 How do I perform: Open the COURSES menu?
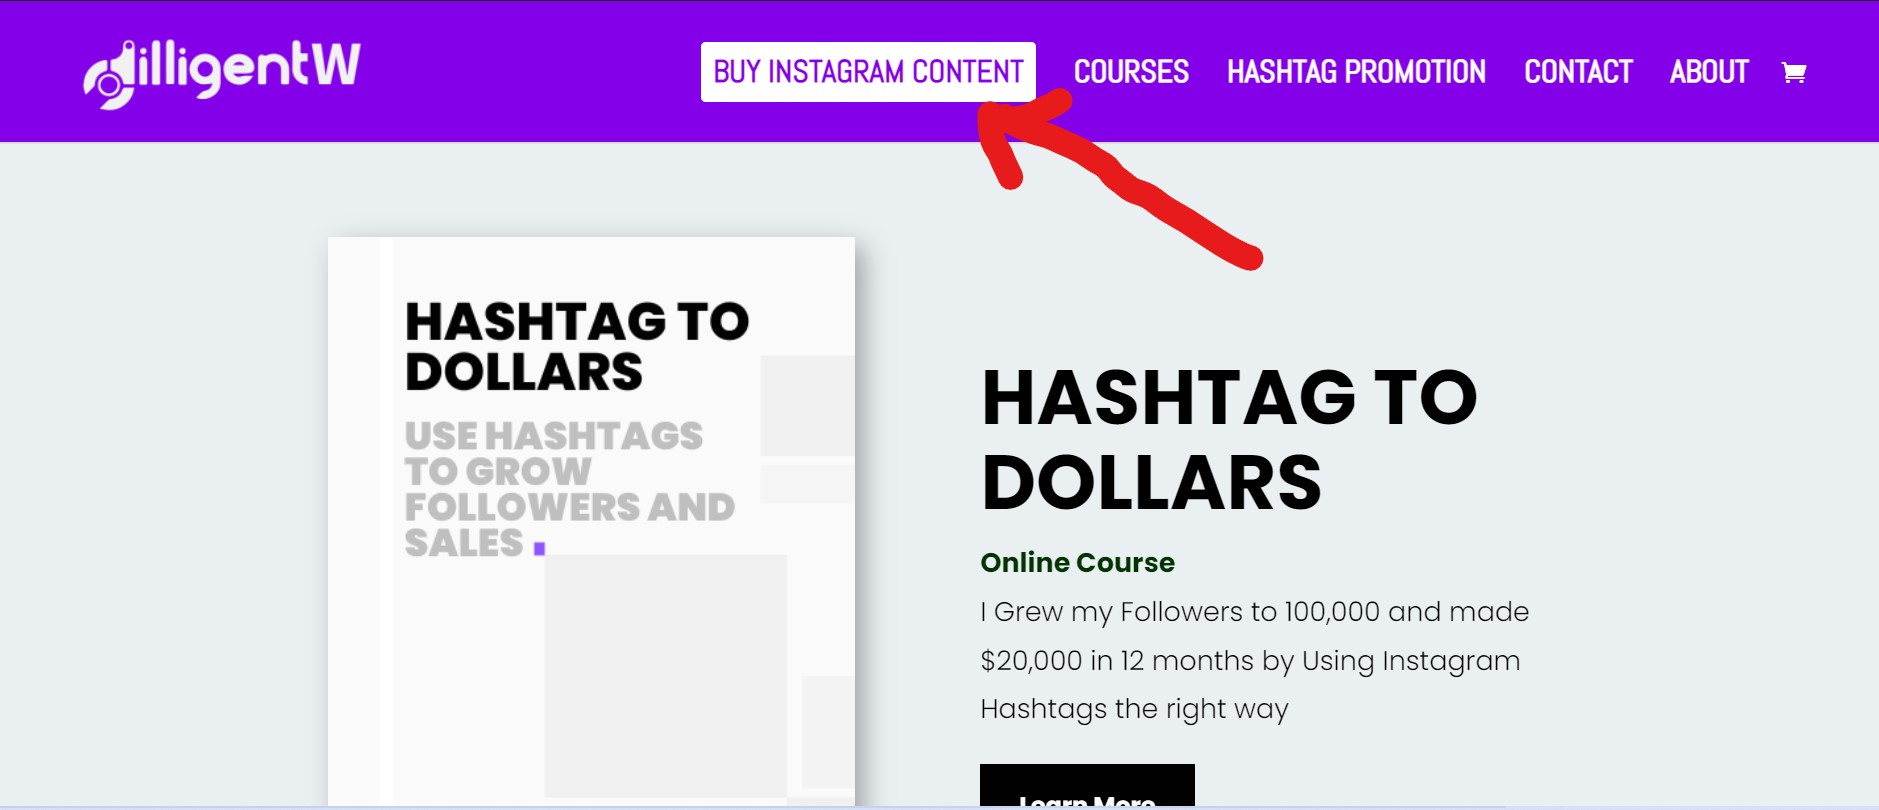pos(1130,71)
